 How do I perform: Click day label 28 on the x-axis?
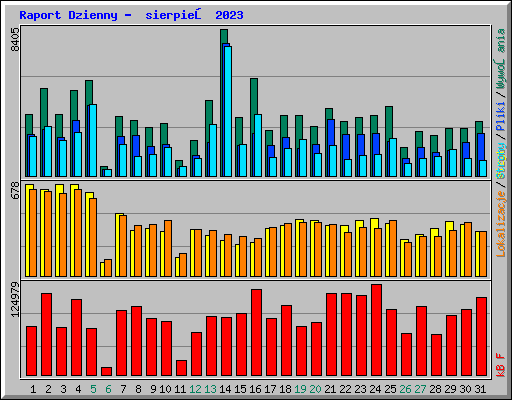435,389
